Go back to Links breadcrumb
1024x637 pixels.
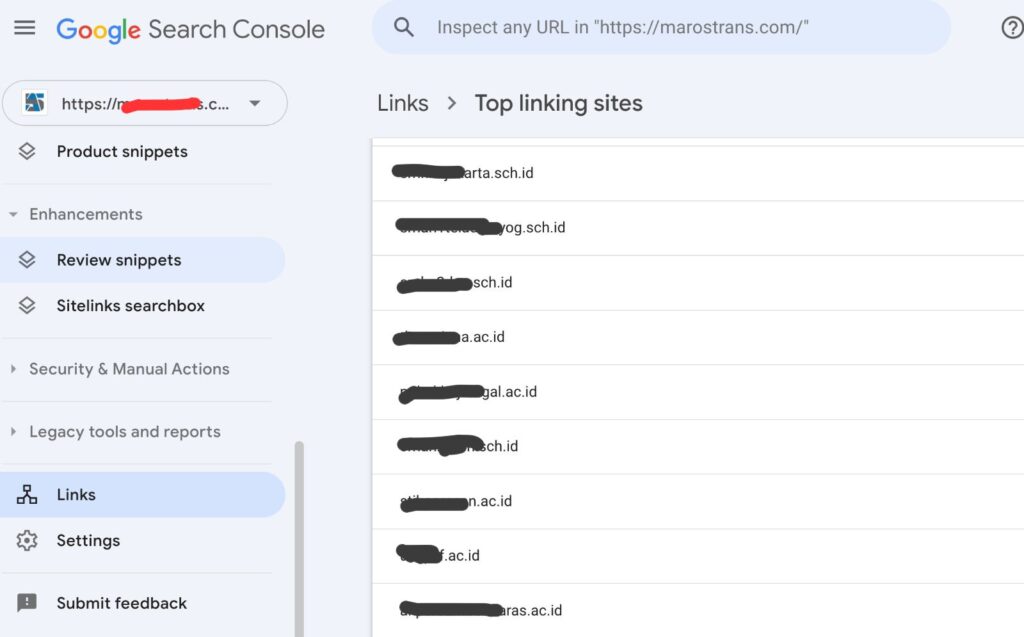point(403,103)
